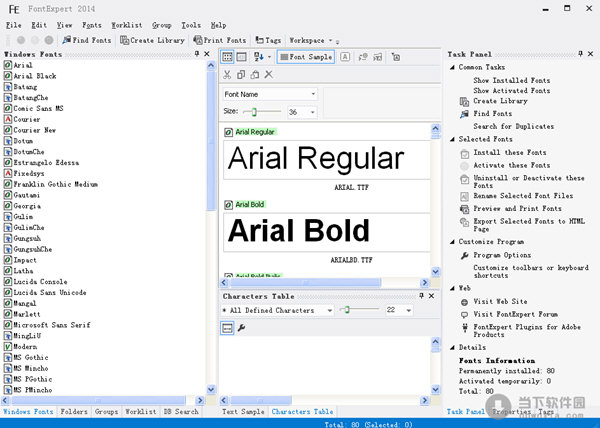Click the Arial Regular large sample preview

[x=327, y=159]
